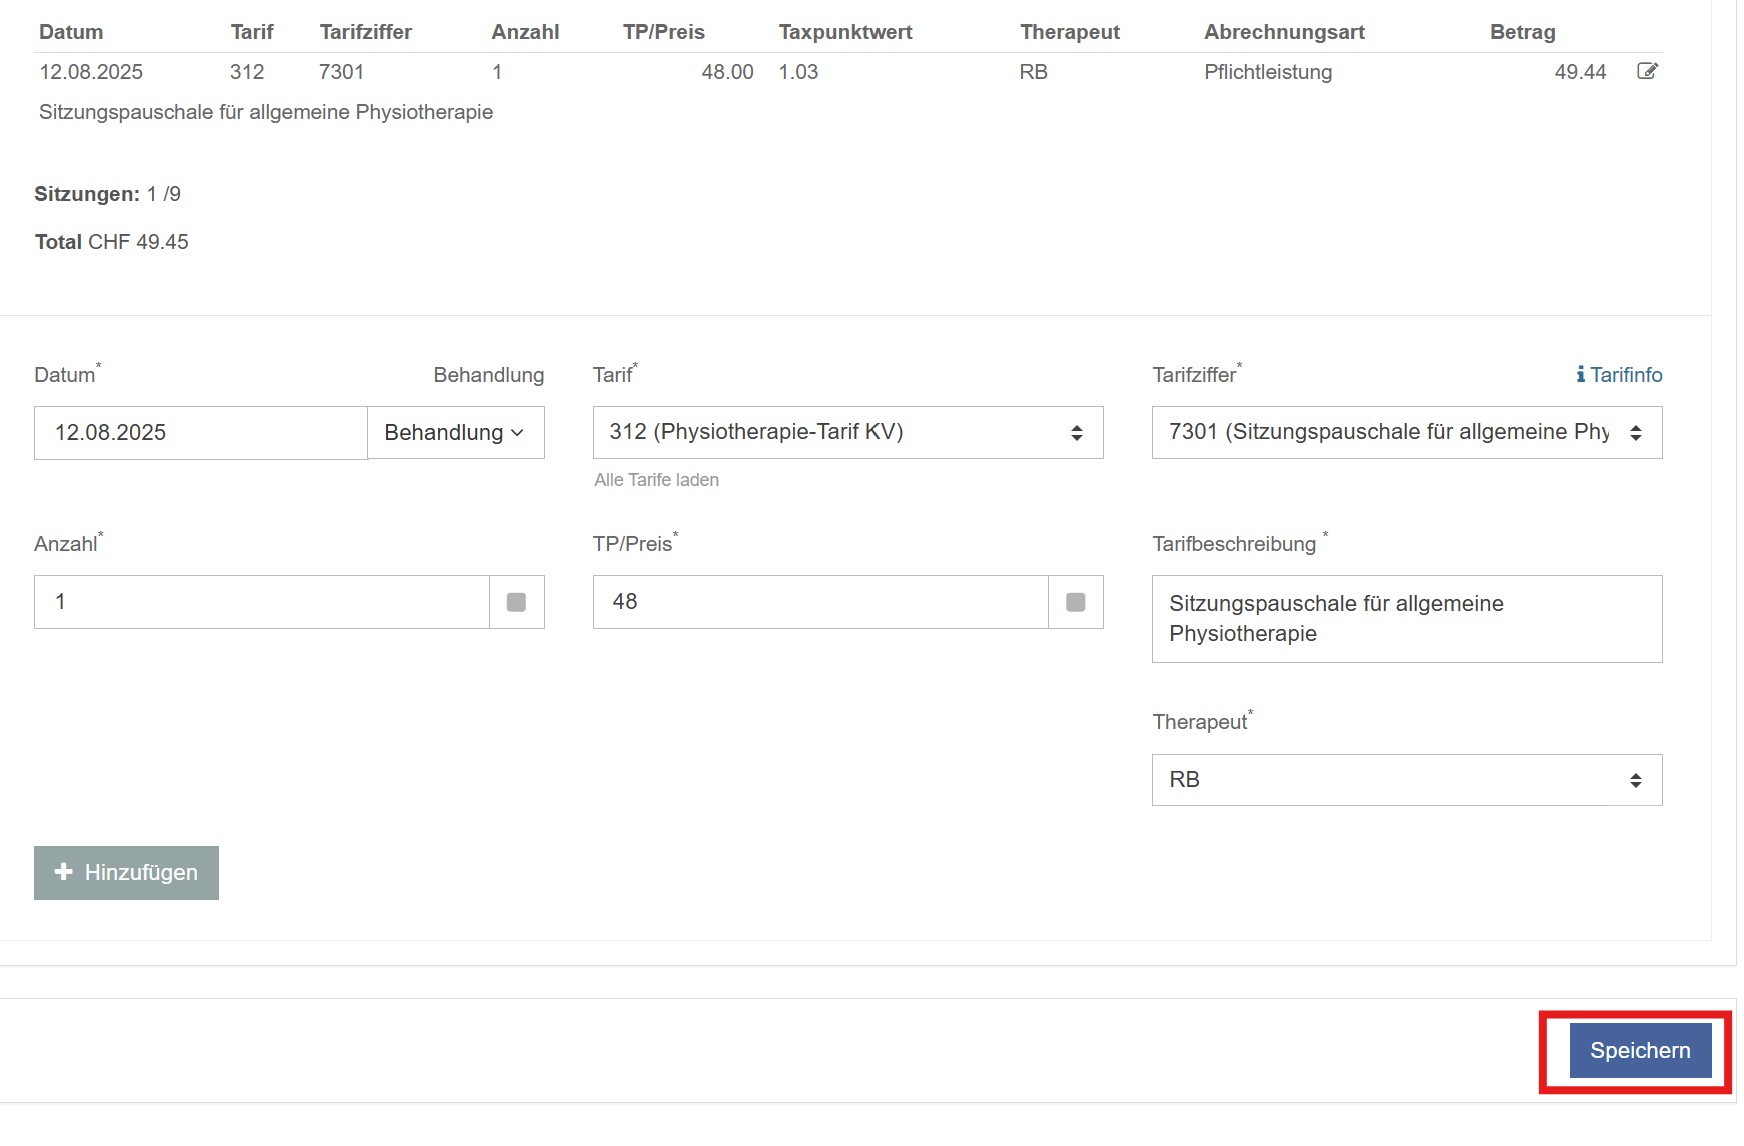This screenshot has width=1744, height=1146.
Task: Click the Betrag column header
Action: point(1522,32)
